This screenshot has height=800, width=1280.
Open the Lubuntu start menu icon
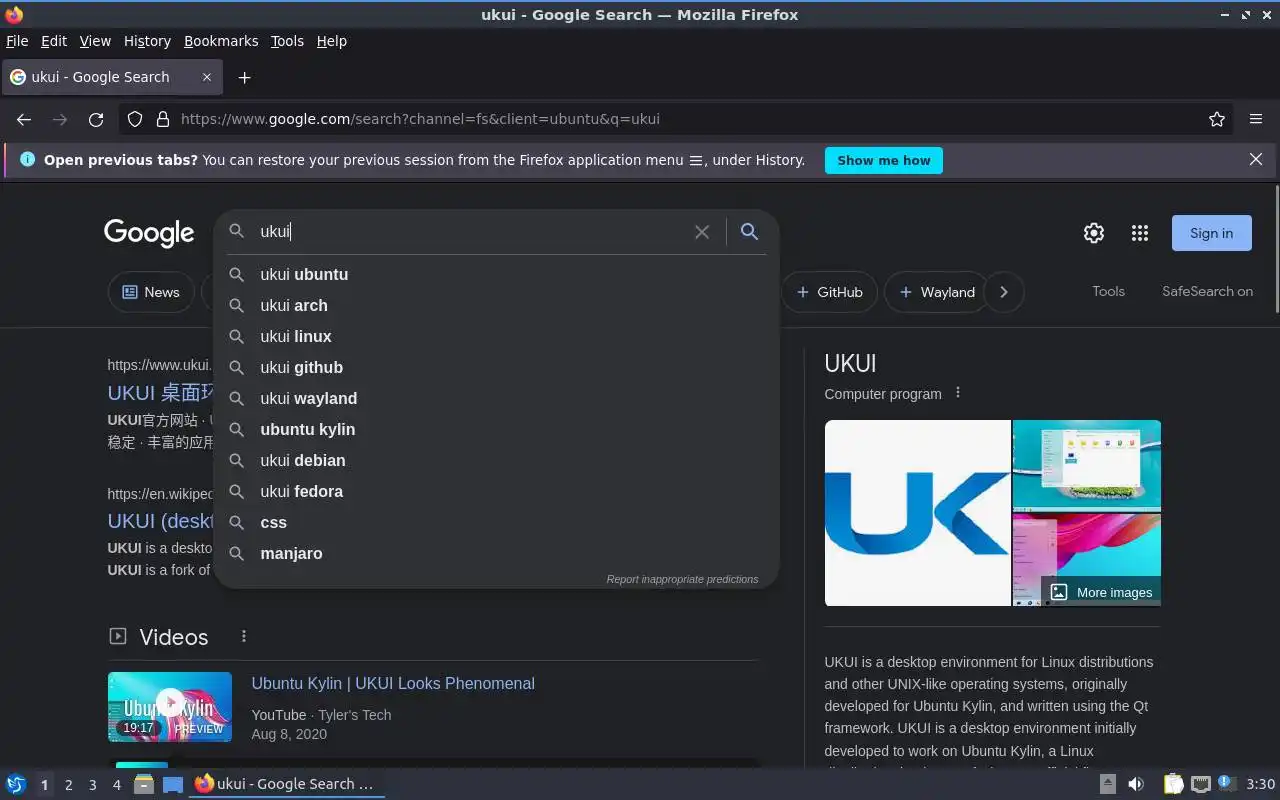(15, 784)
